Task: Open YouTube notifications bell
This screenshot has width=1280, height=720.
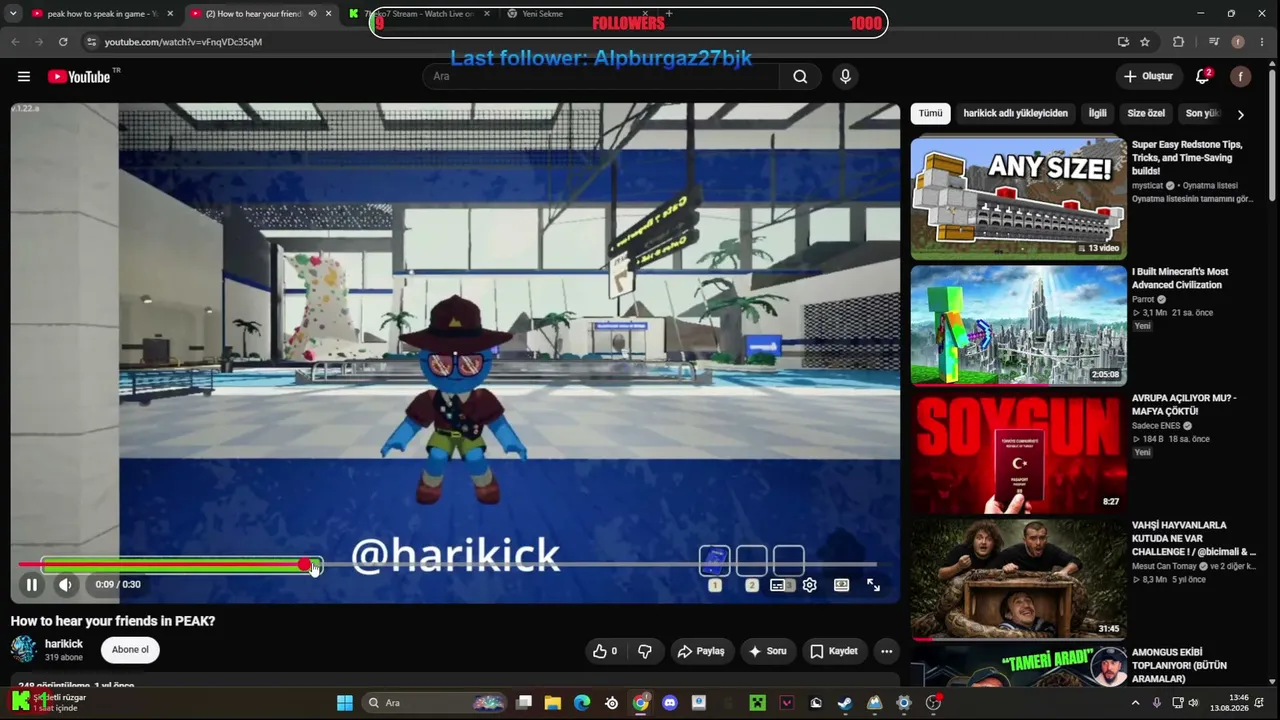Action: [1203, 76]
